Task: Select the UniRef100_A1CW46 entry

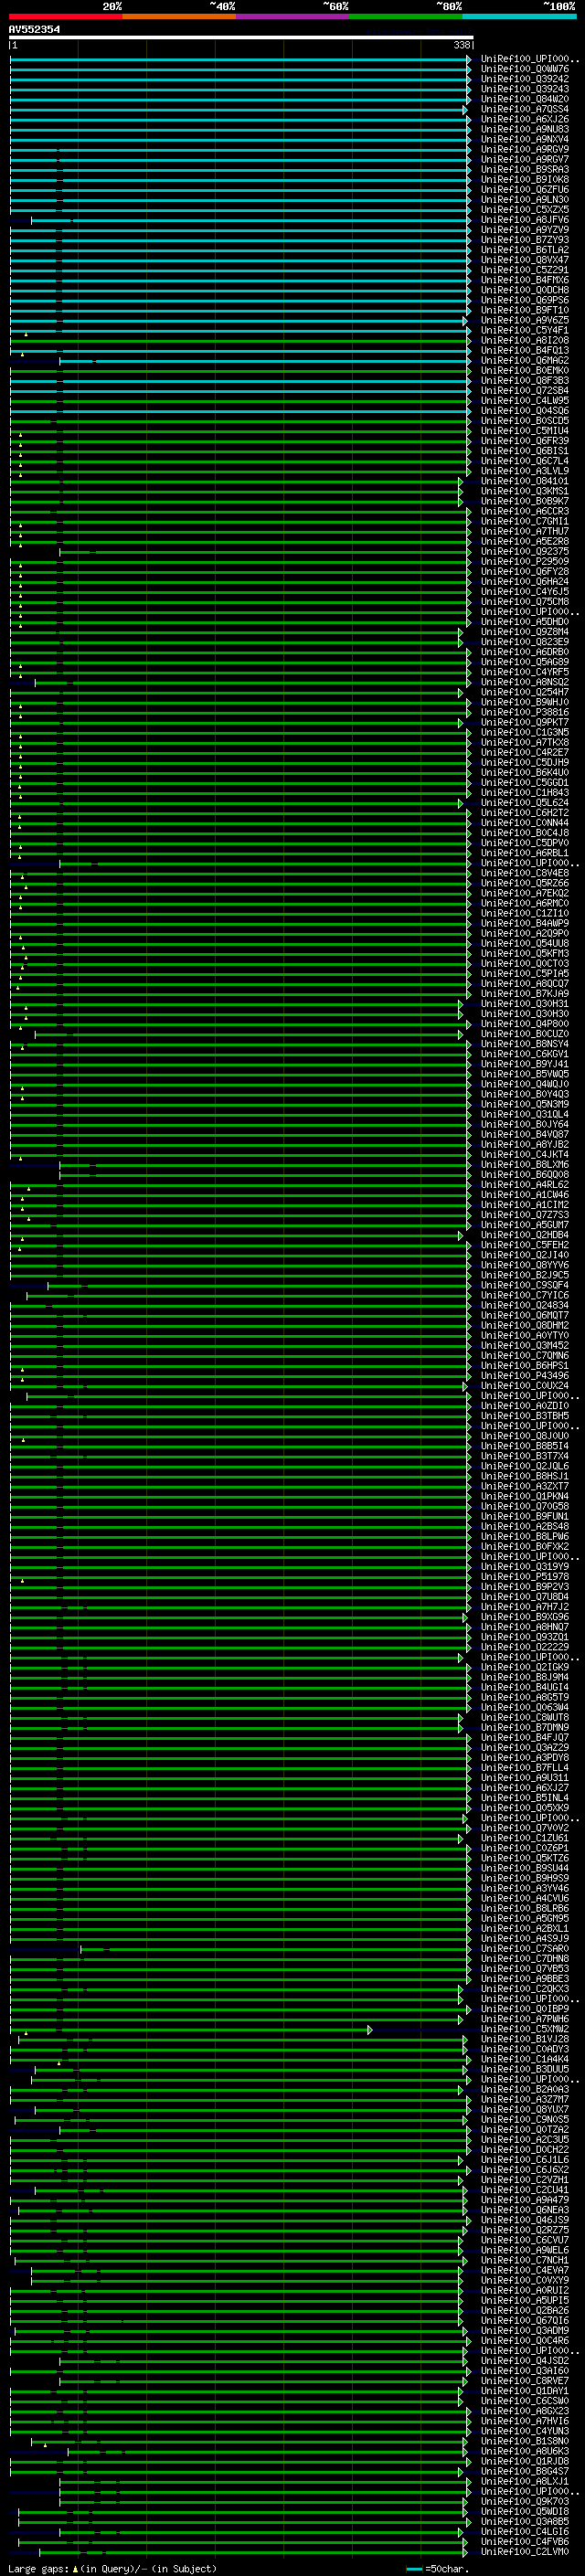Action: [x=525, y=1195]
